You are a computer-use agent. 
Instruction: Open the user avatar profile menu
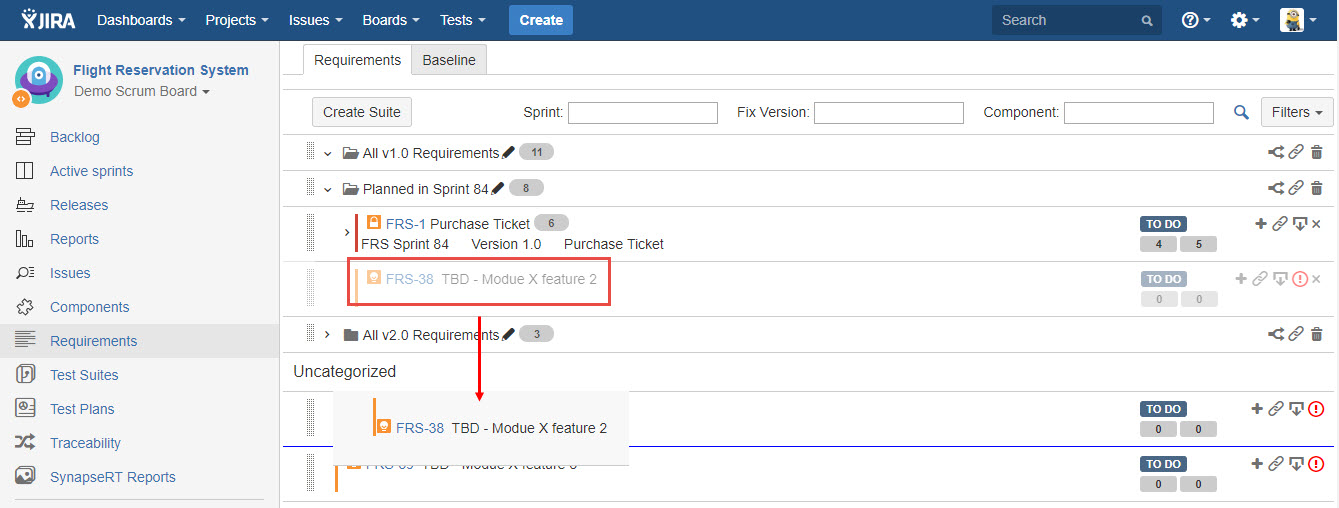point(1298,20)
